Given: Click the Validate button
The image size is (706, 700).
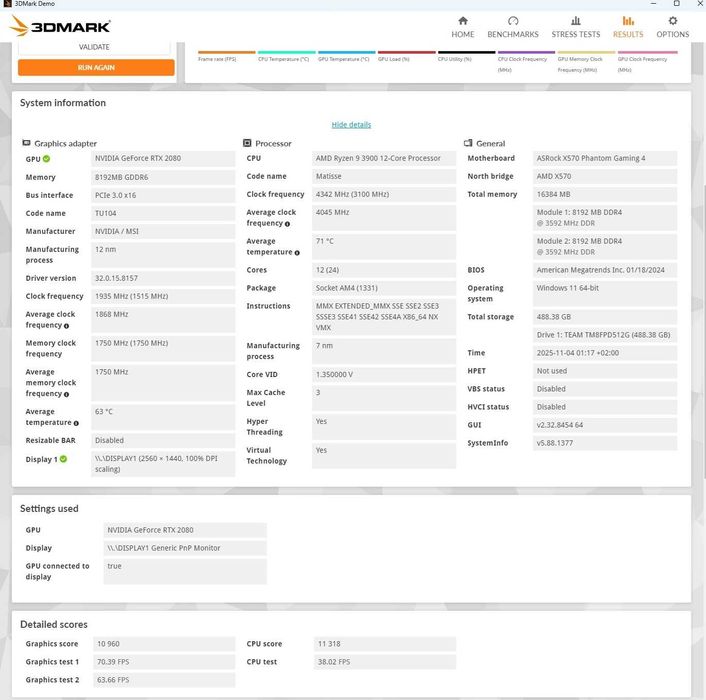Looking at the screenshot, I should [94, 47].
